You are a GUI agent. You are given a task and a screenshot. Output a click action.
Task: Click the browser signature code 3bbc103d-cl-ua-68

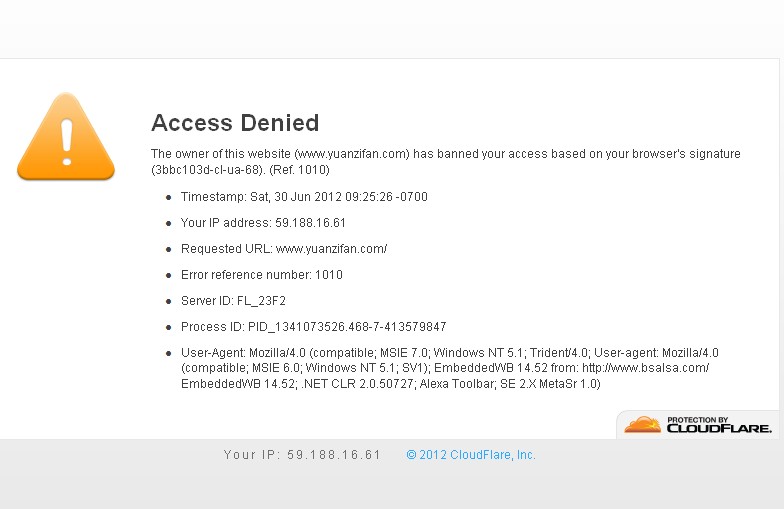pyautogui.click(x=208, y=170)
